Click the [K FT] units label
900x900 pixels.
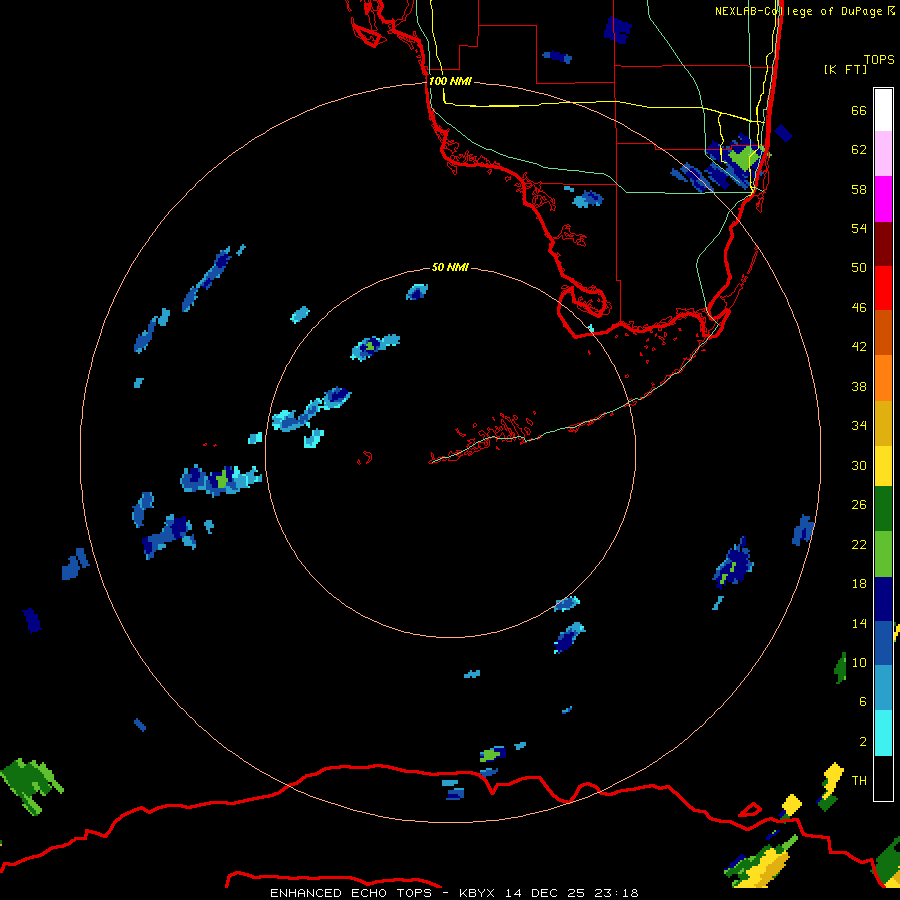(x=845, y=69)
